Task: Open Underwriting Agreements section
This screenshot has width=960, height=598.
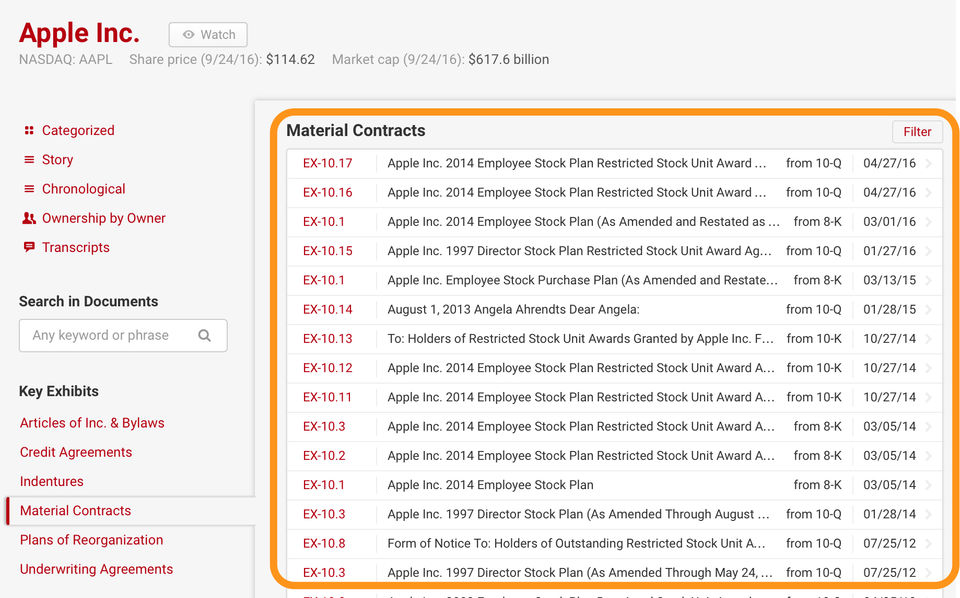Action: (x=96, y=569)
